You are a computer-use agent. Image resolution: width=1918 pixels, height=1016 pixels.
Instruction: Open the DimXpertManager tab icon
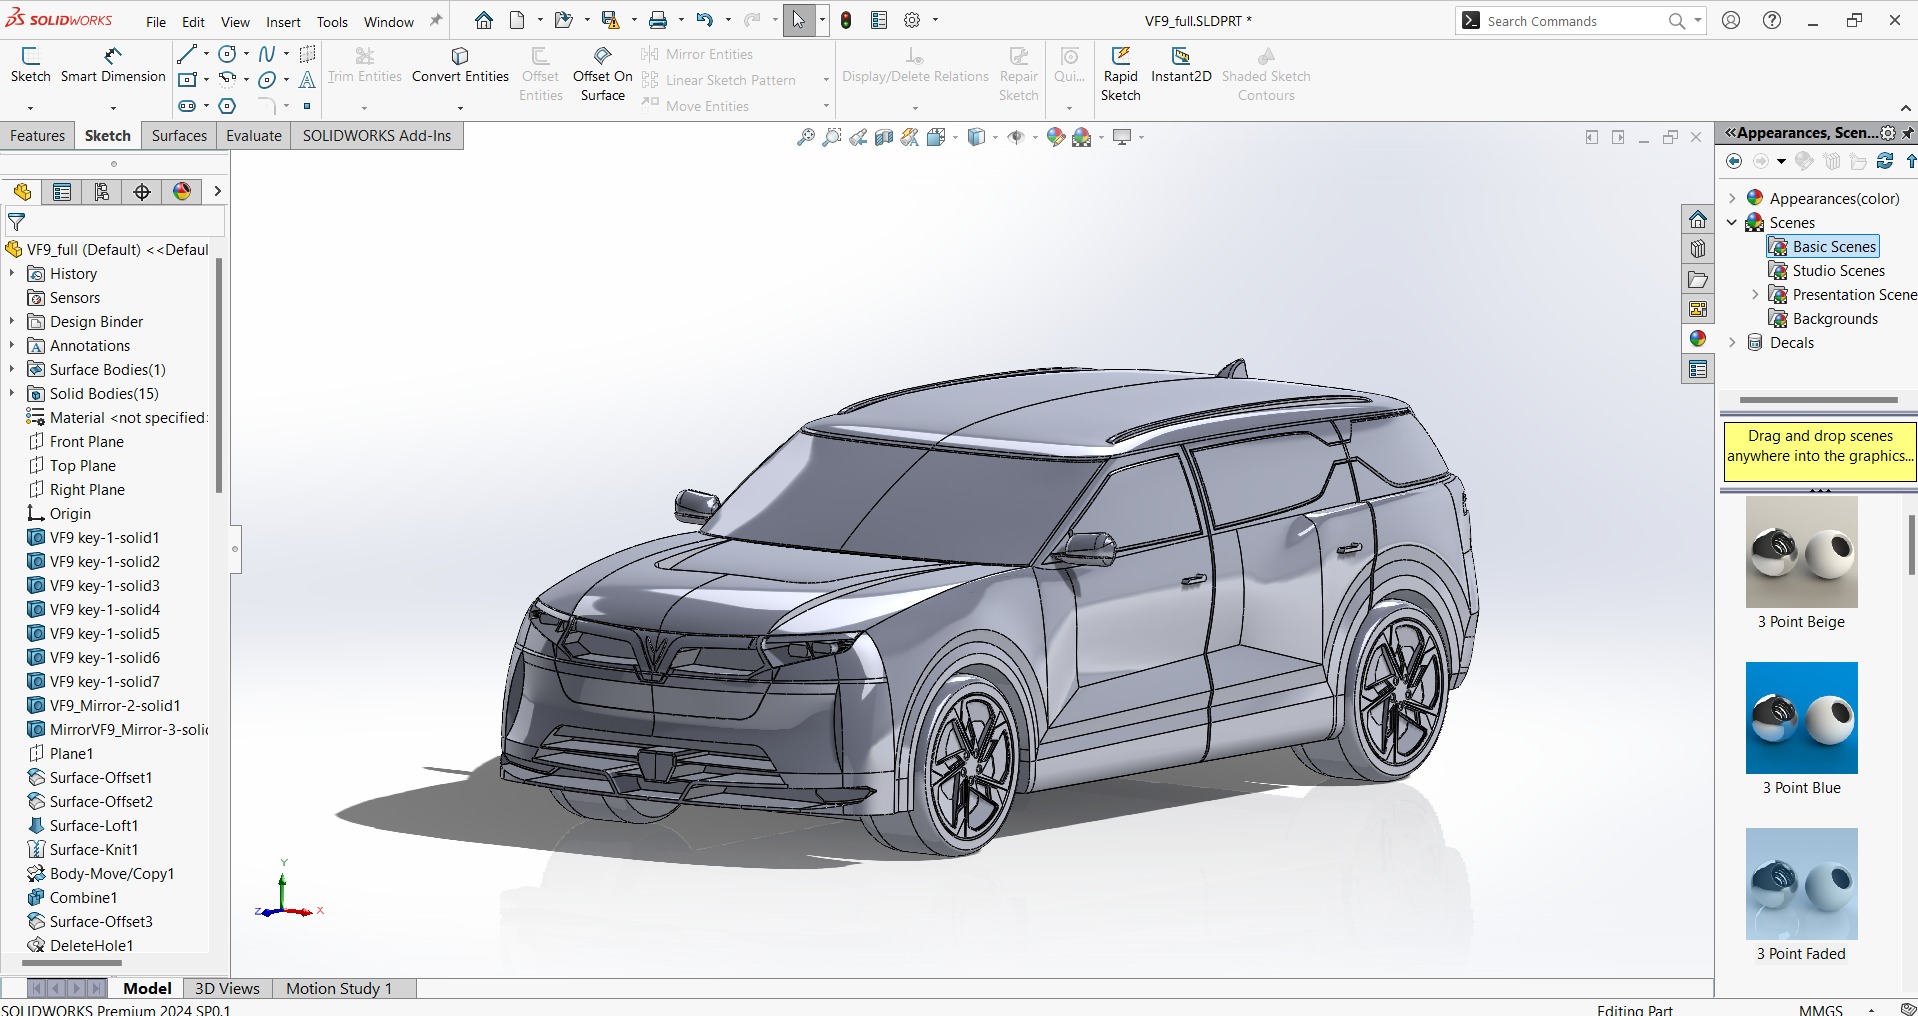[x=142, y=192]
